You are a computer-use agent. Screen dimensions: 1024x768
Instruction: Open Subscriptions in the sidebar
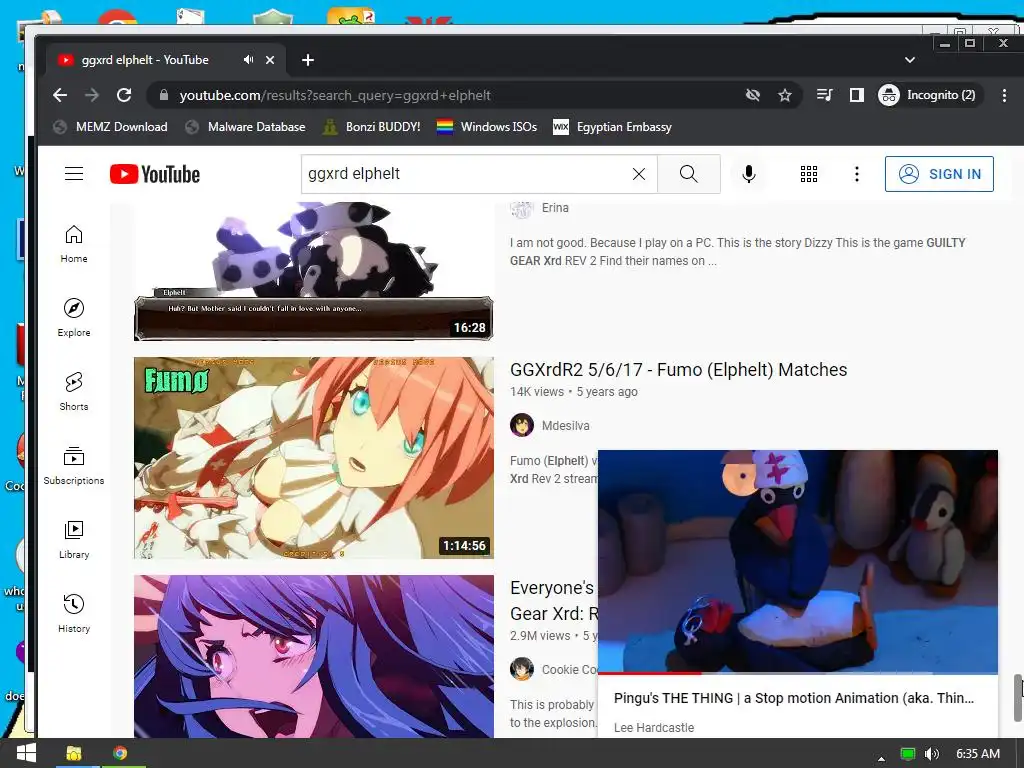click(74, 466)
